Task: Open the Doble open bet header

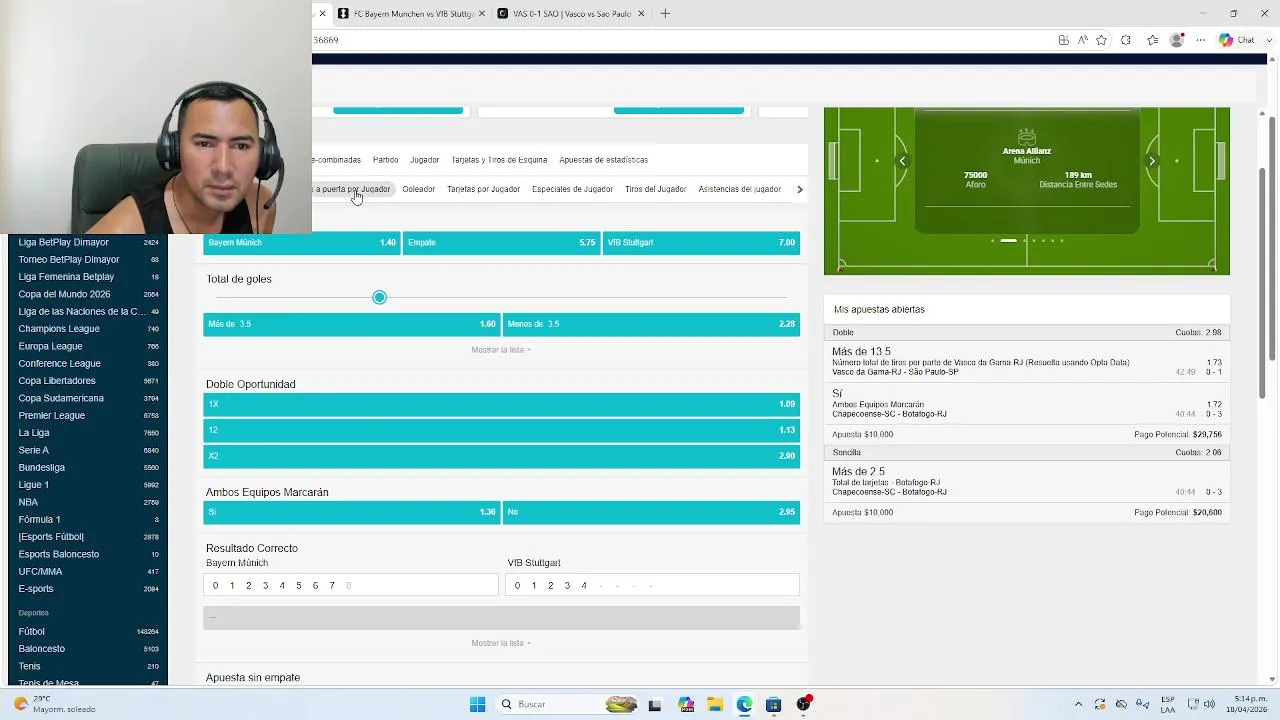Action: [x=1027, y=332]
